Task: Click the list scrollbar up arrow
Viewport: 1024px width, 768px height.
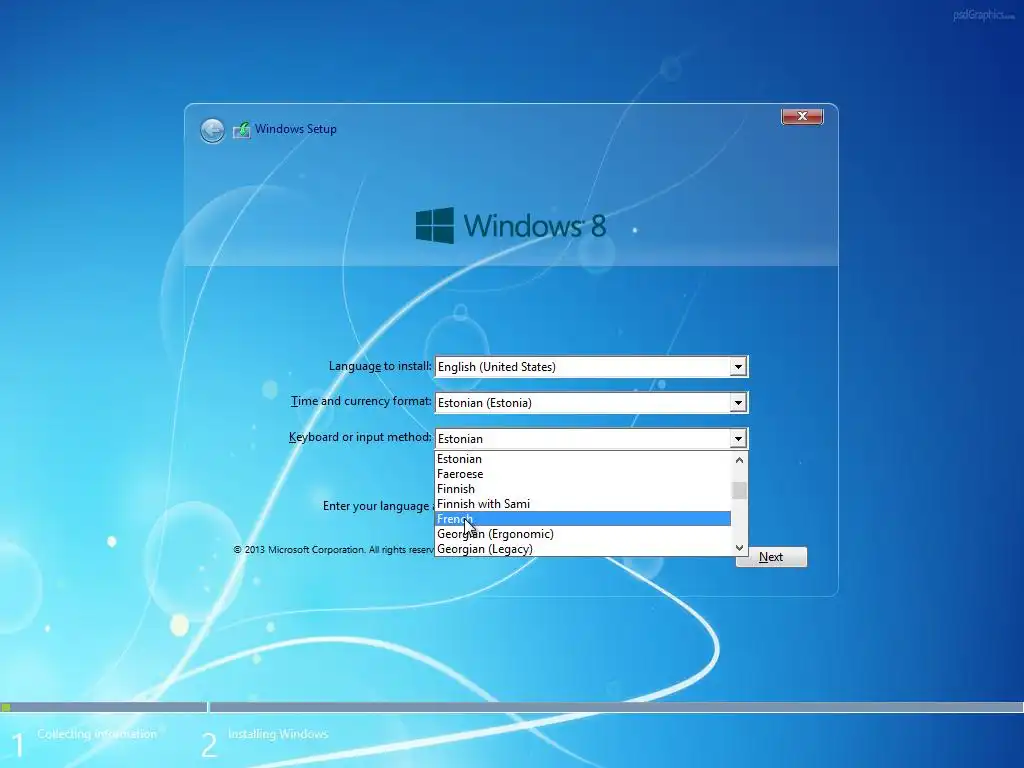Action: pos(739,460)
